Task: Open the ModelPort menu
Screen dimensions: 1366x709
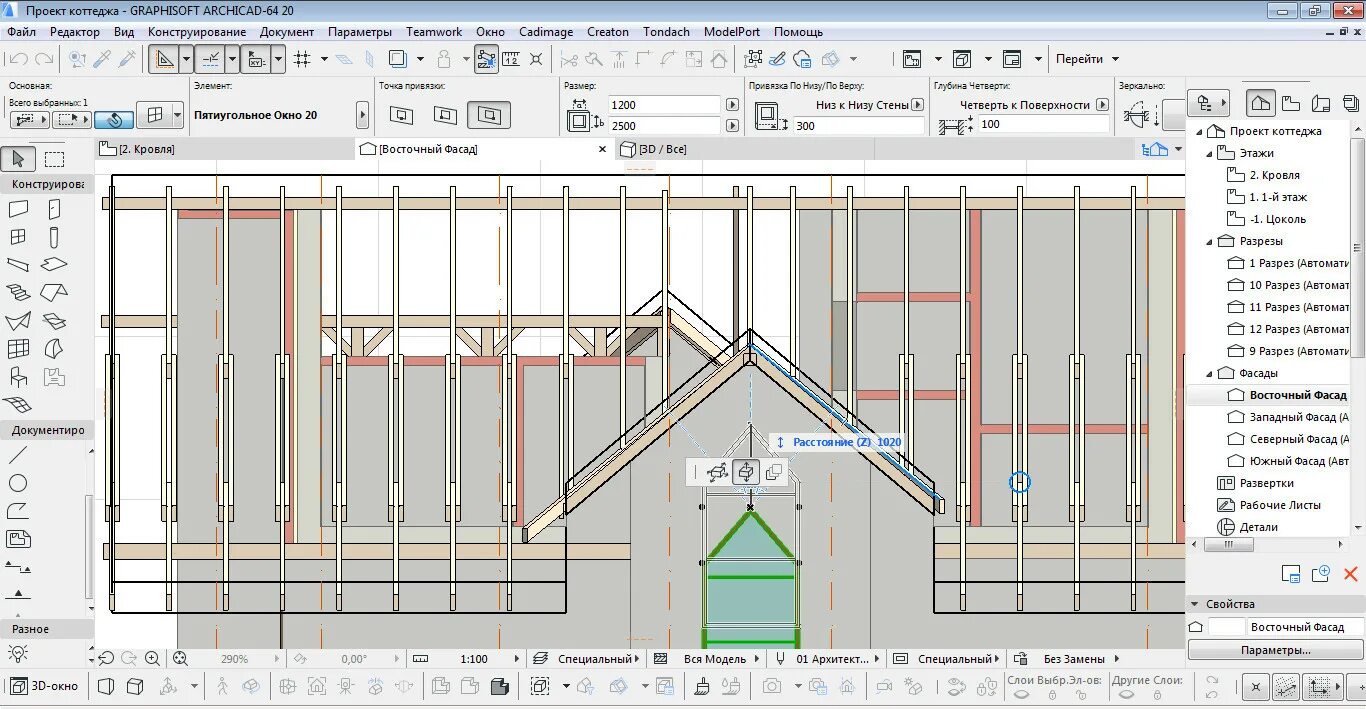Action: tap(732, 32)
